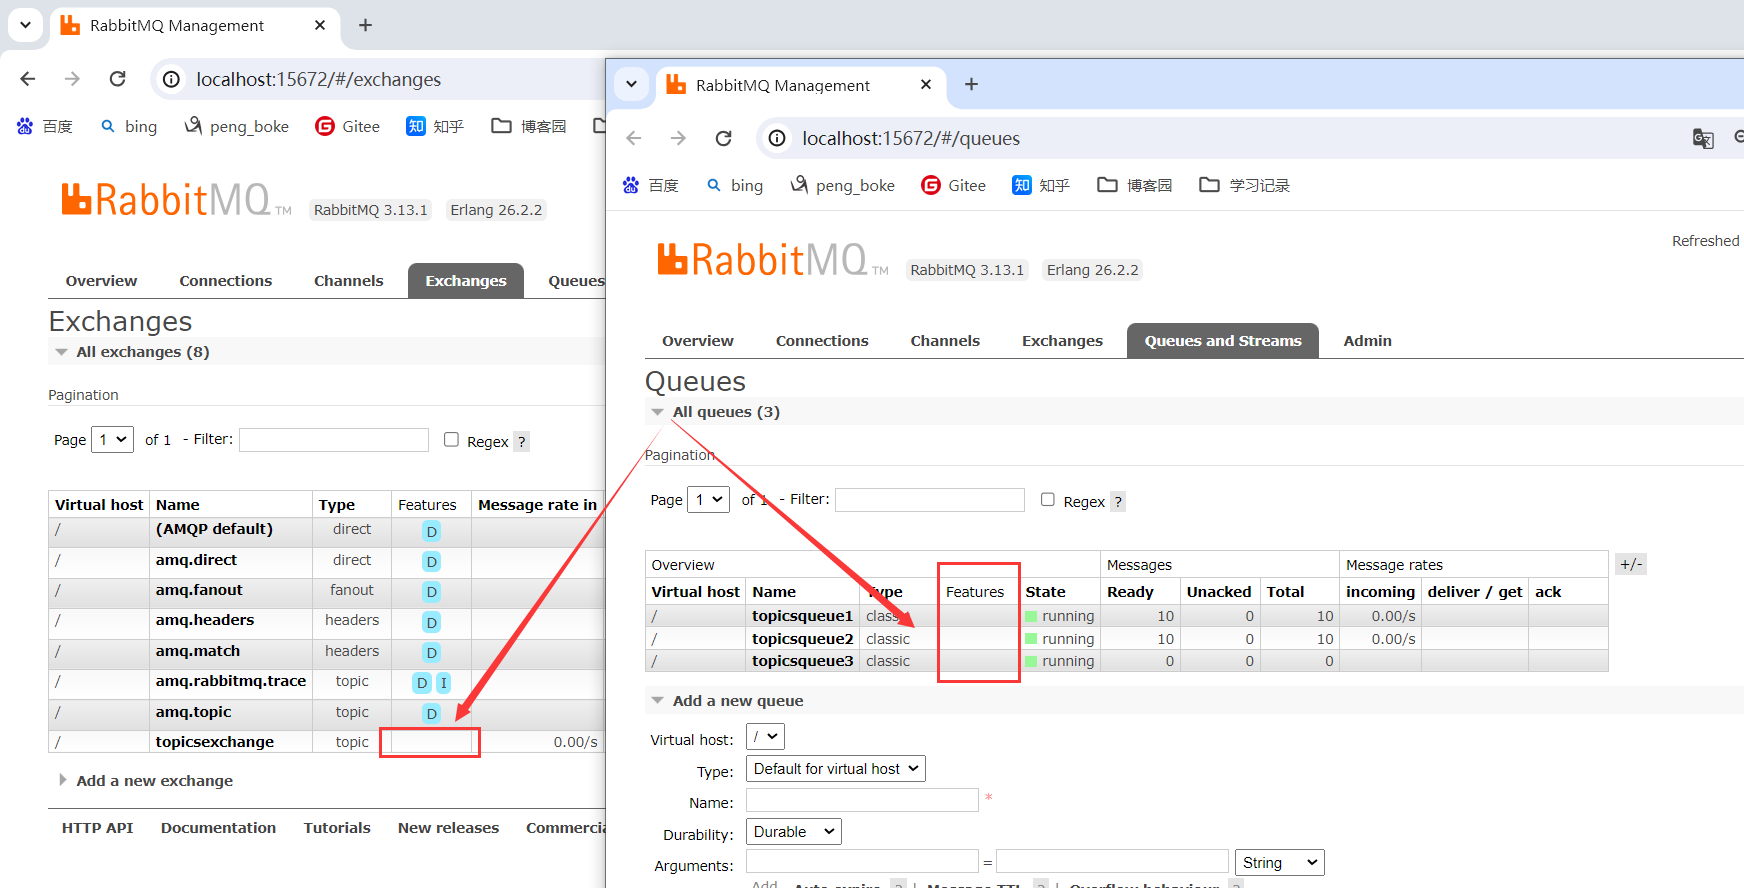Open argument type String dropdown
Image resolution: width=1744 pixels, height=888 pixels.
point(1280,863)
